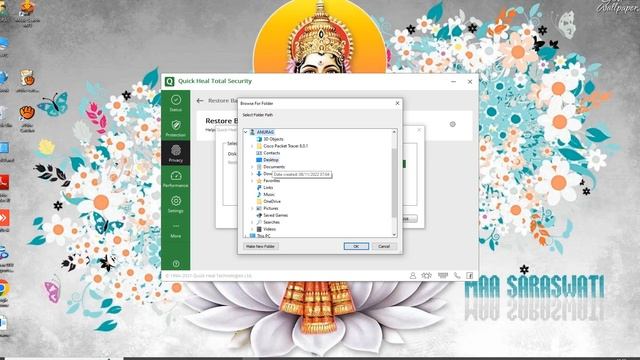Select the OneDrive folder
This screenshot has width=640, height=360.
[x=269, y=201]
